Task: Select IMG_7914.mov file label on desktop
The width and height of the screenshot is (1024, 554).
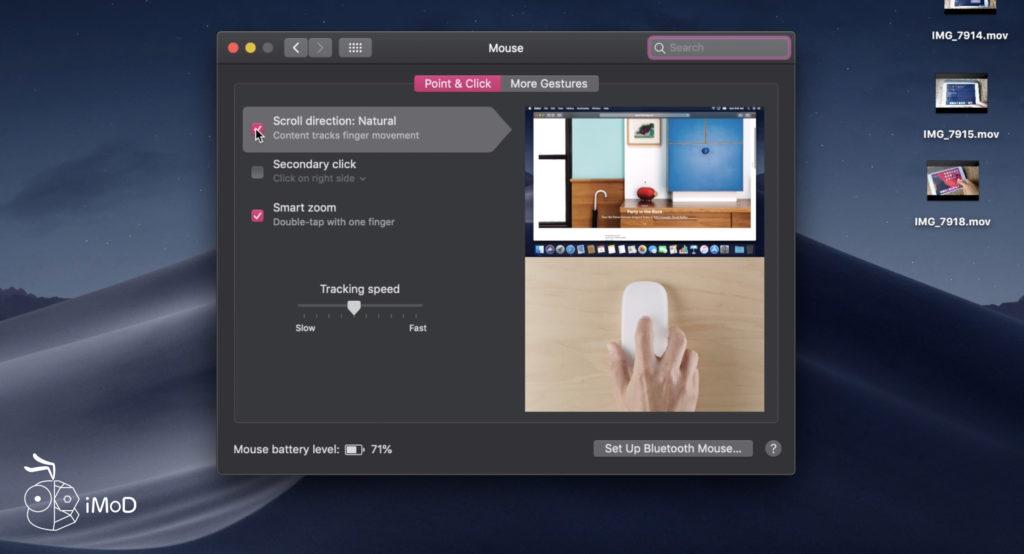Action: click(x=970, y=36)
